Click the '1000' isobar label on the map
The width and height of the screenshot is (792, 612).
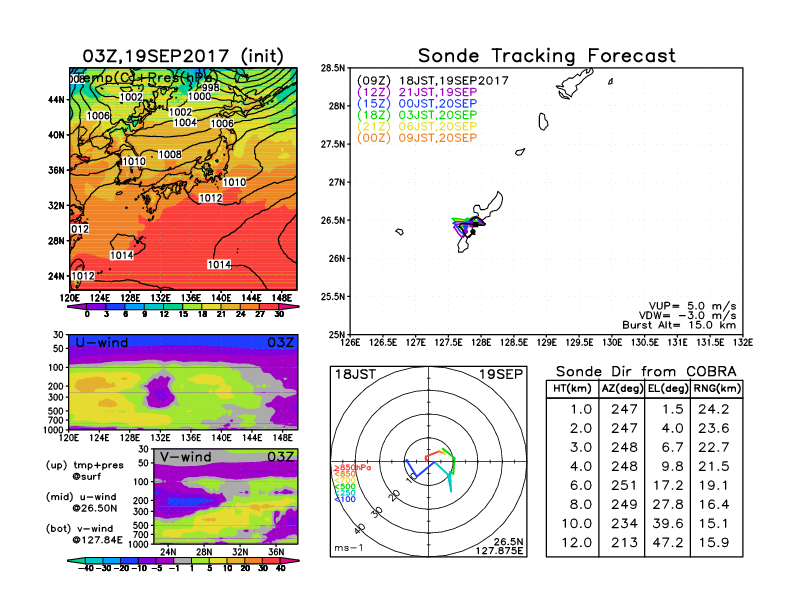[x=199, y=96]
